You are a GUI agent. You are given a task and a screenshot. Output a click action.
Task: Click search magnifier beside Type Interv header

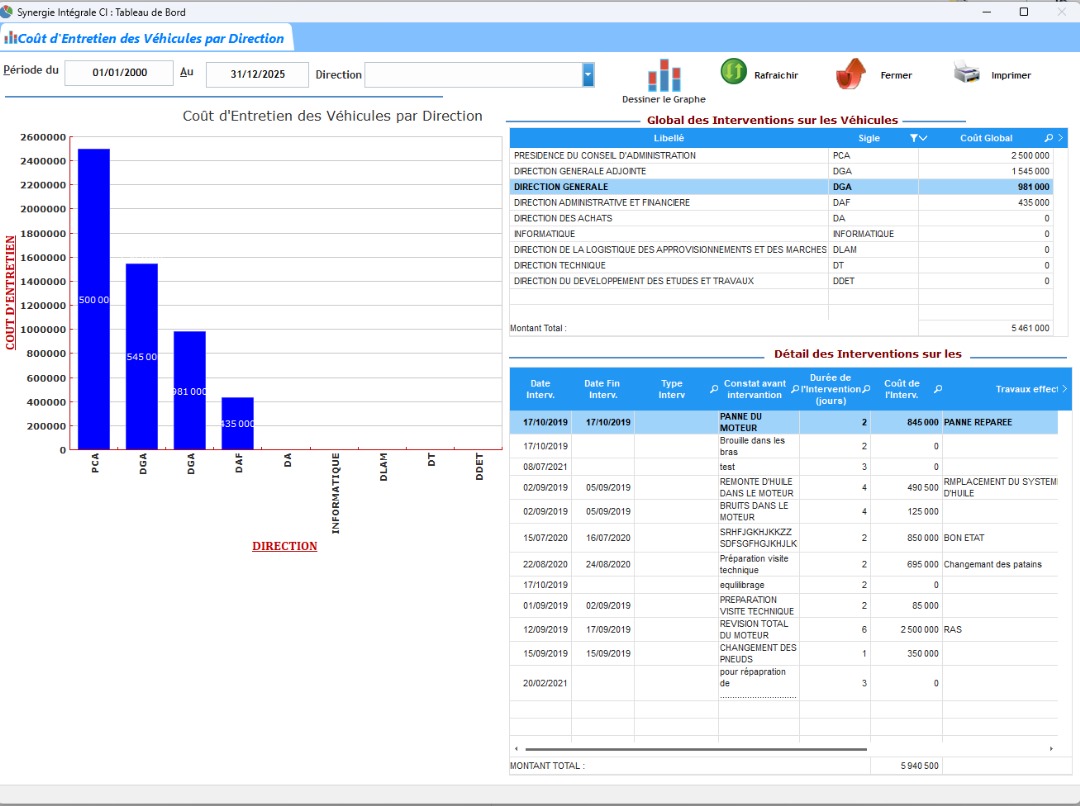[x=713, y=389]
